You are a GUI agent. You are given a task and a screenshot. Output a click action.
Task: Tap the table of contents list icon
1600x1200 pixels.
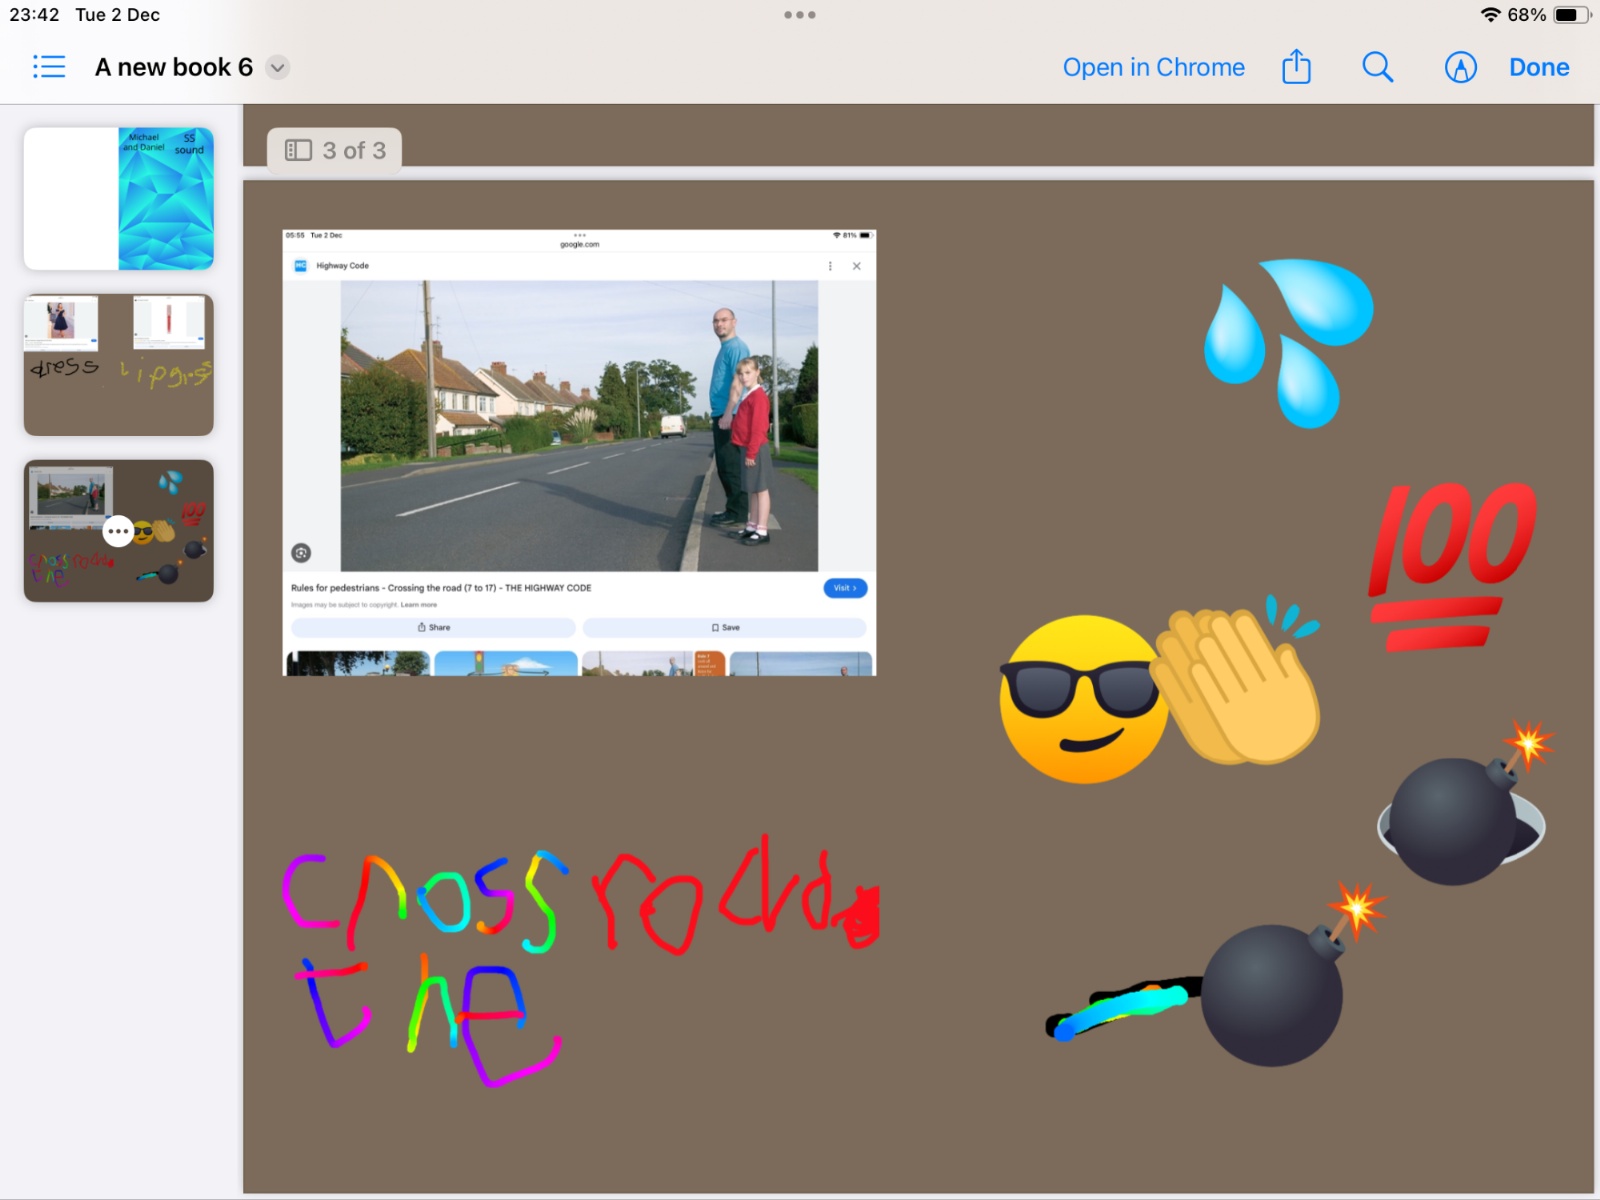click(x=49, y=67)
